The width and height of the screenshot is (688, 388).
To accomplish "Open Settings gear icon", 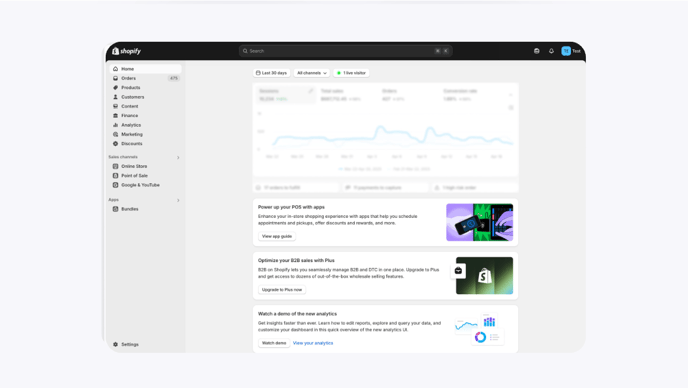I will tap(115, 345).
